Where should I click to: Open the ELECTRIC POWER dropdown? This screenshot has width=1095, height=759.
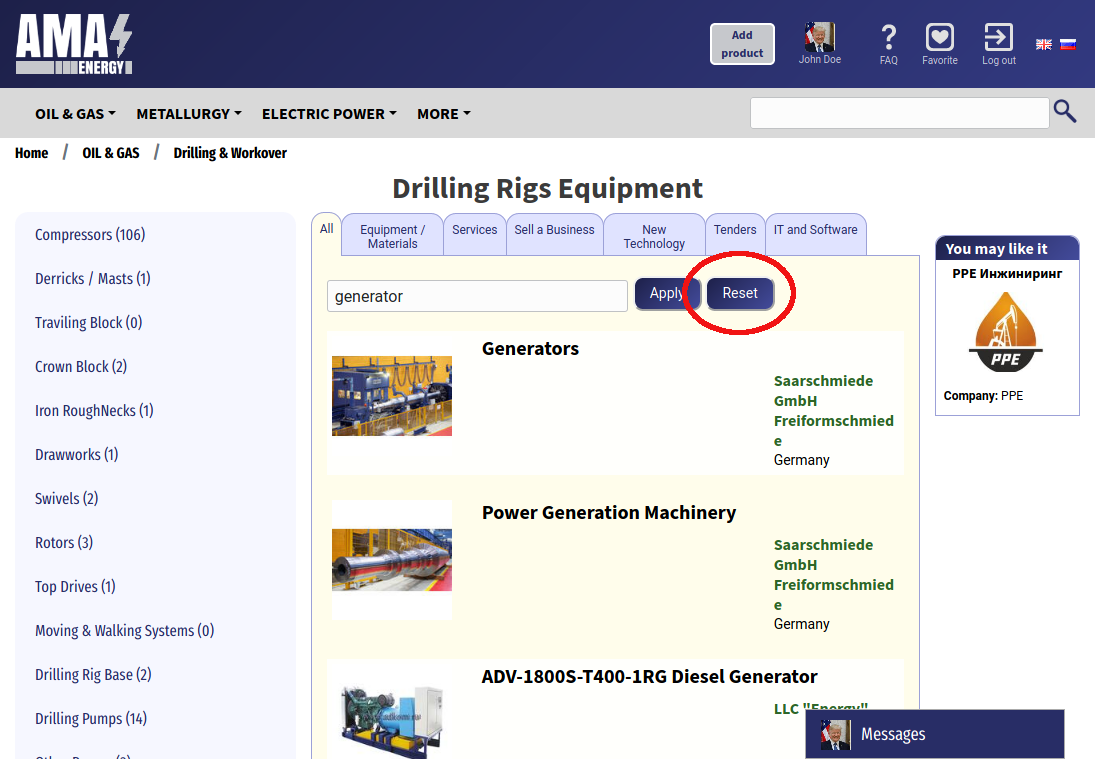329,114
